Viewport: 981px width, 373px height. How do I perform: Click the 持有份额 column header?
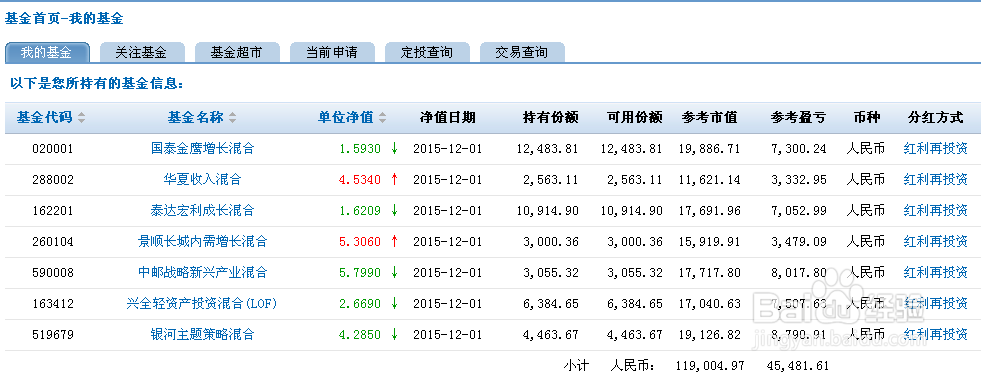coord(551,118)
